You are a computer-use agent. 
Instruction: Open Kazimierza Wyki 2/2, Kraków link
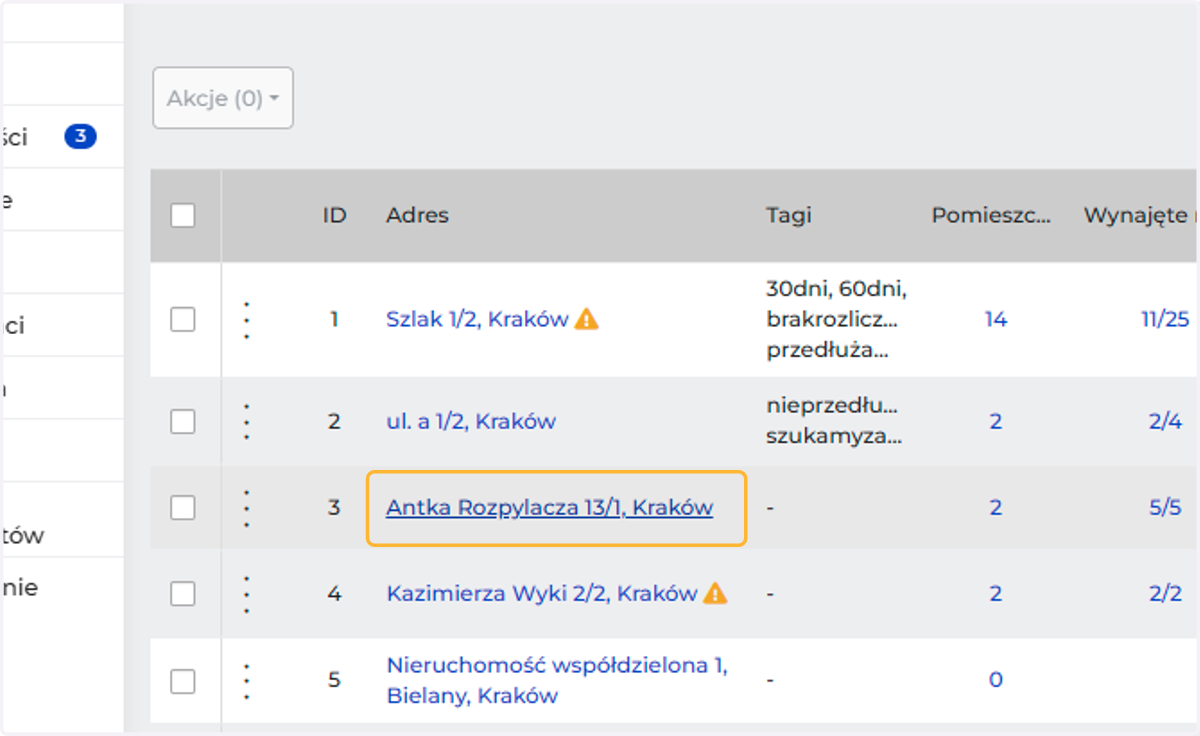tap(542, 593)
